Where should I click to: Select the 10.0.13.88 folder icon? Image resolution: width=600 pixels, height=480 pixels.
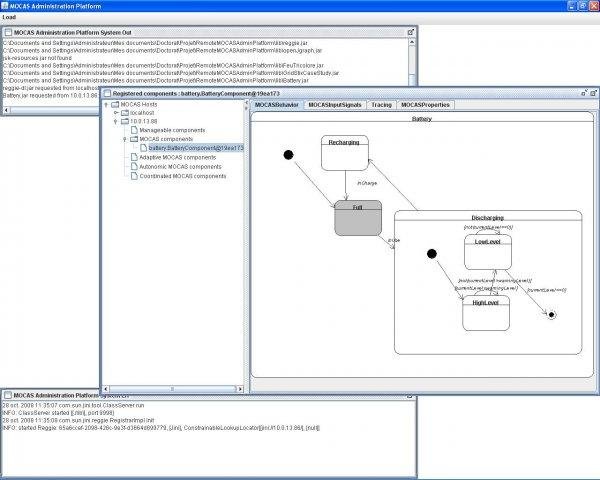[x=125, y=121]
